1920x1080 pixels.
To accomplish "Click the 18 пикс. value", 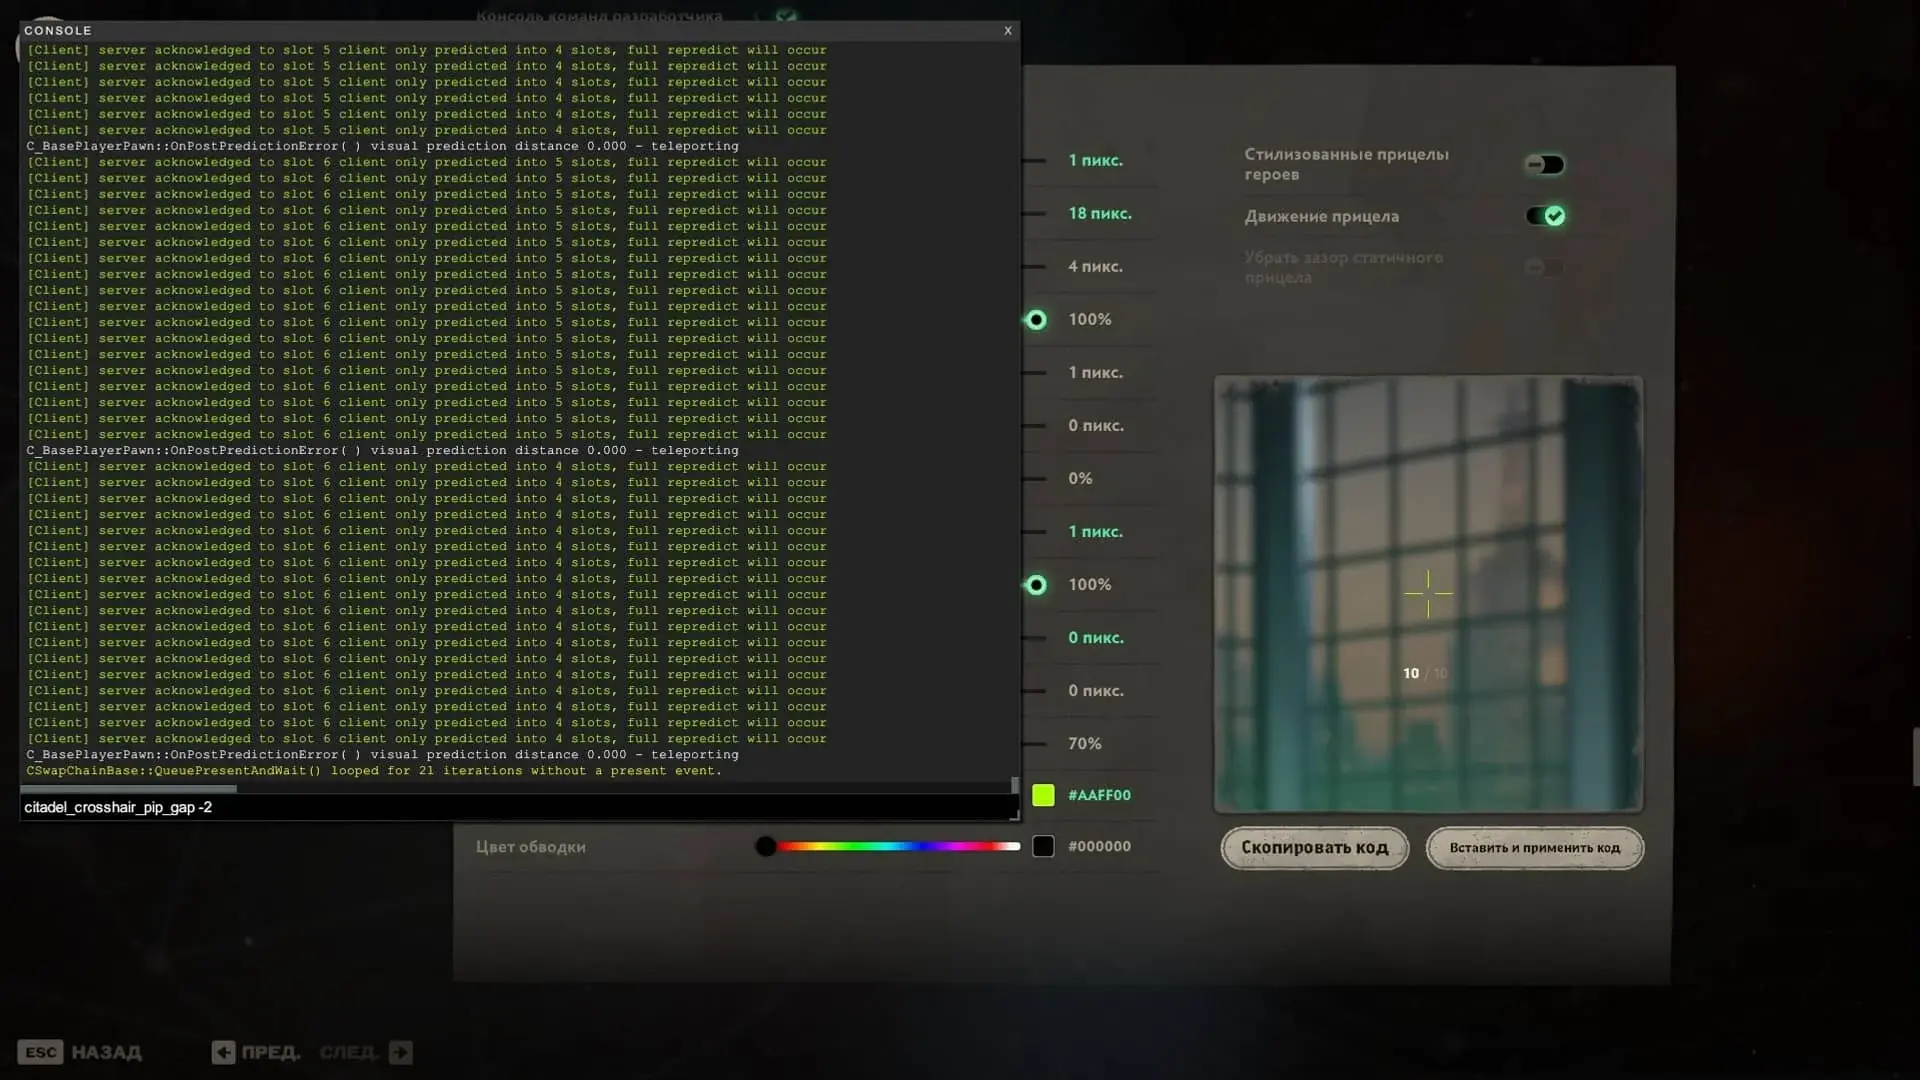I will (1100, 213).
